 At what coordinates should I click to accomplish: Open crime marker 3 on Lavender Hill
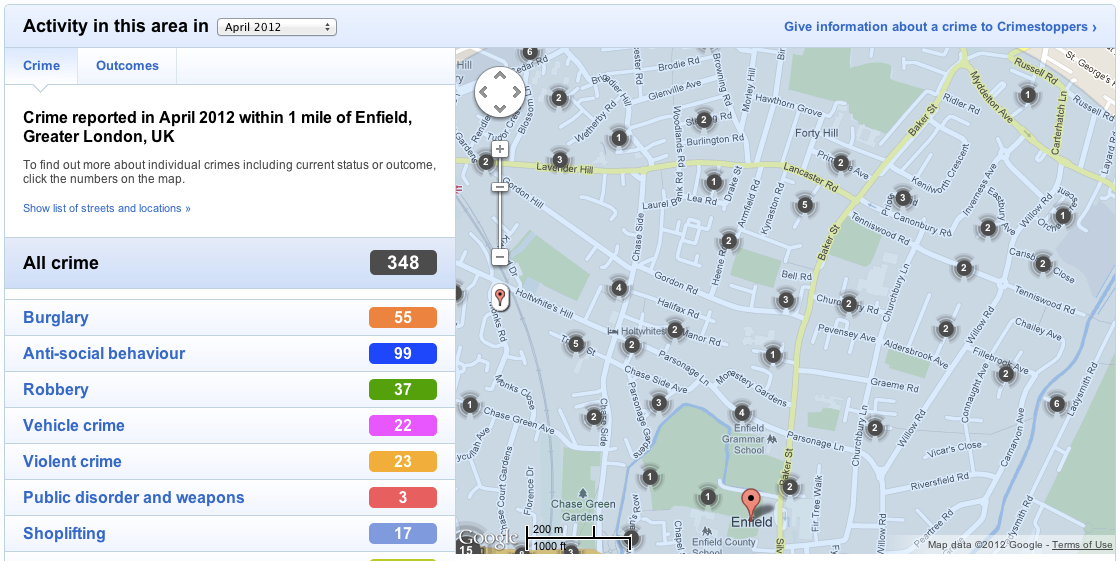tap(559, 160)
